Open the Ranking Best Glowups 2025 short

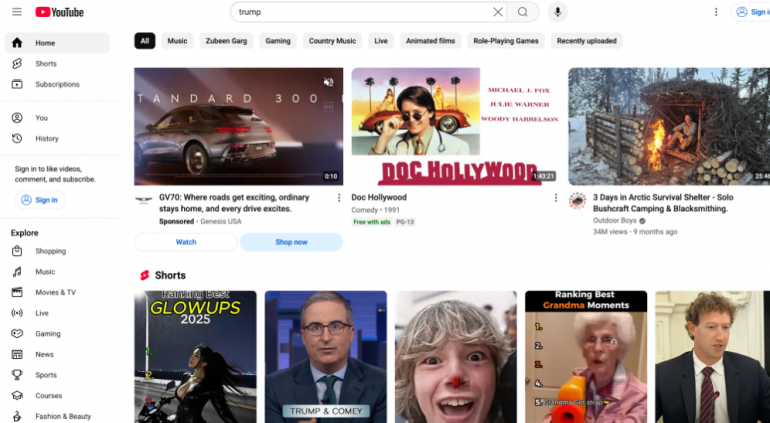tap(195, 357)
